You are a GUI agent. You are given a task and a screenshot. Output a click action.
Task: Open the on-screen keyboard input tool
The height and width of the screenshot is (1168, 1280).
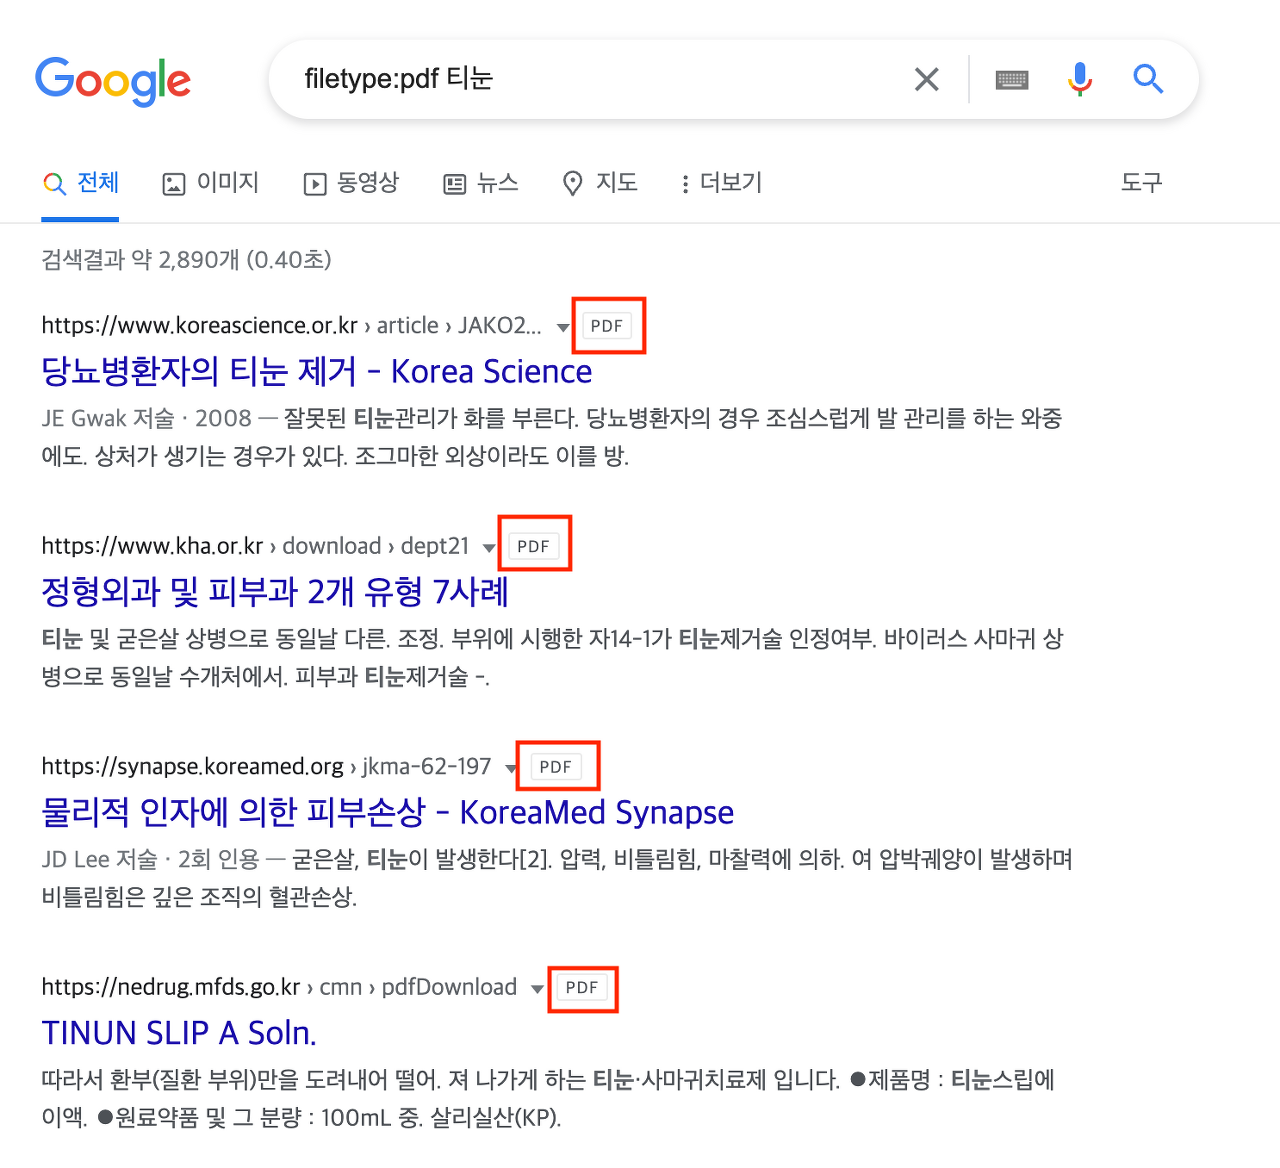click(x=1012, y=80)
